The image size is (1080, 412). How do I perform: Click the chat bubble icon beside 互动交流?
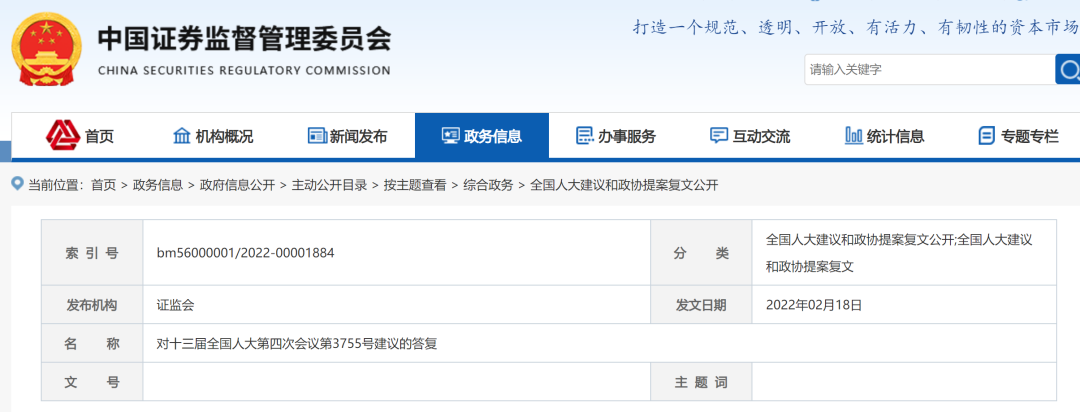(718, 136)
